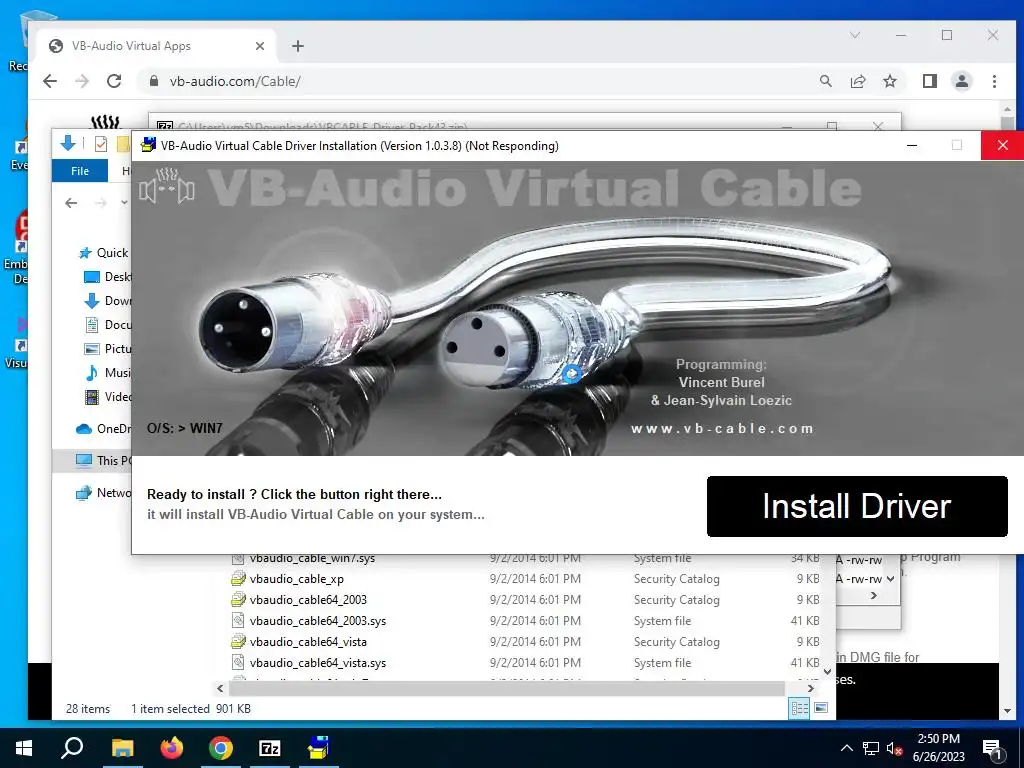The height and width of the screenshot is (768, 1024).
Task: Bookmark this page with star icon
Action: click(x=889, y=81)
